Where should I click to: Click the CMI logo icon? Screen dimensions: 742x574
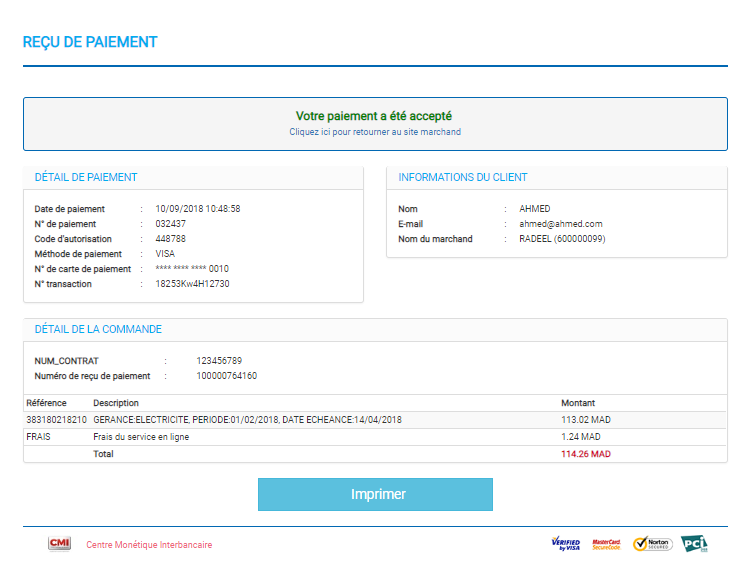pos(59,544)
